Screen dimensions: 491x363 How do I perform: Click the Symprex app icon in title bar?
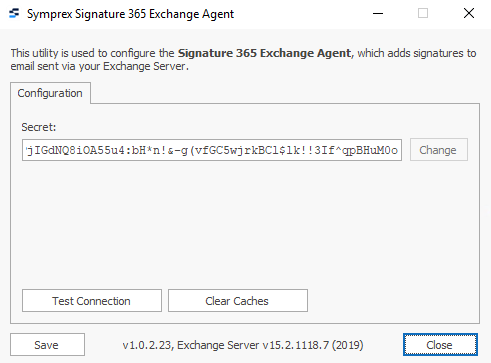tap(14, 13)
